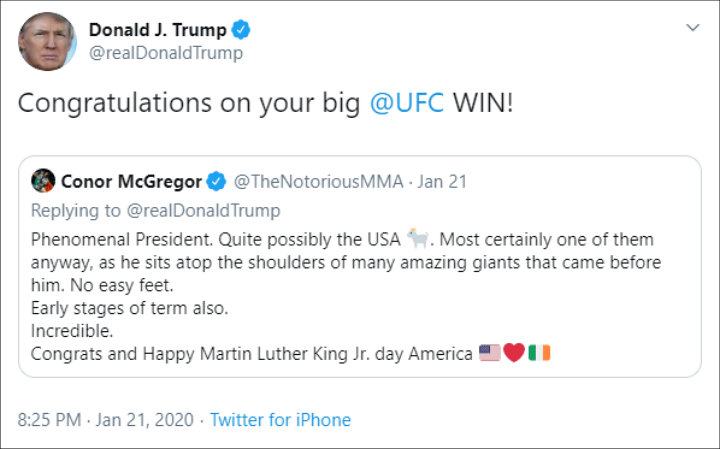Click the Jan 21 date on quoted tweet

pyautogui.click(x=442, y=182)
